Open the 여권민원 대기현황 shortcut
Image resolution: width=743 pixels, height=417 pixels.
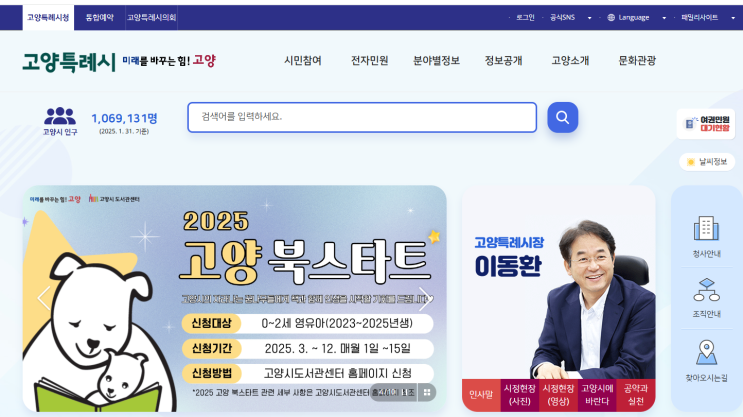point(706,124)
